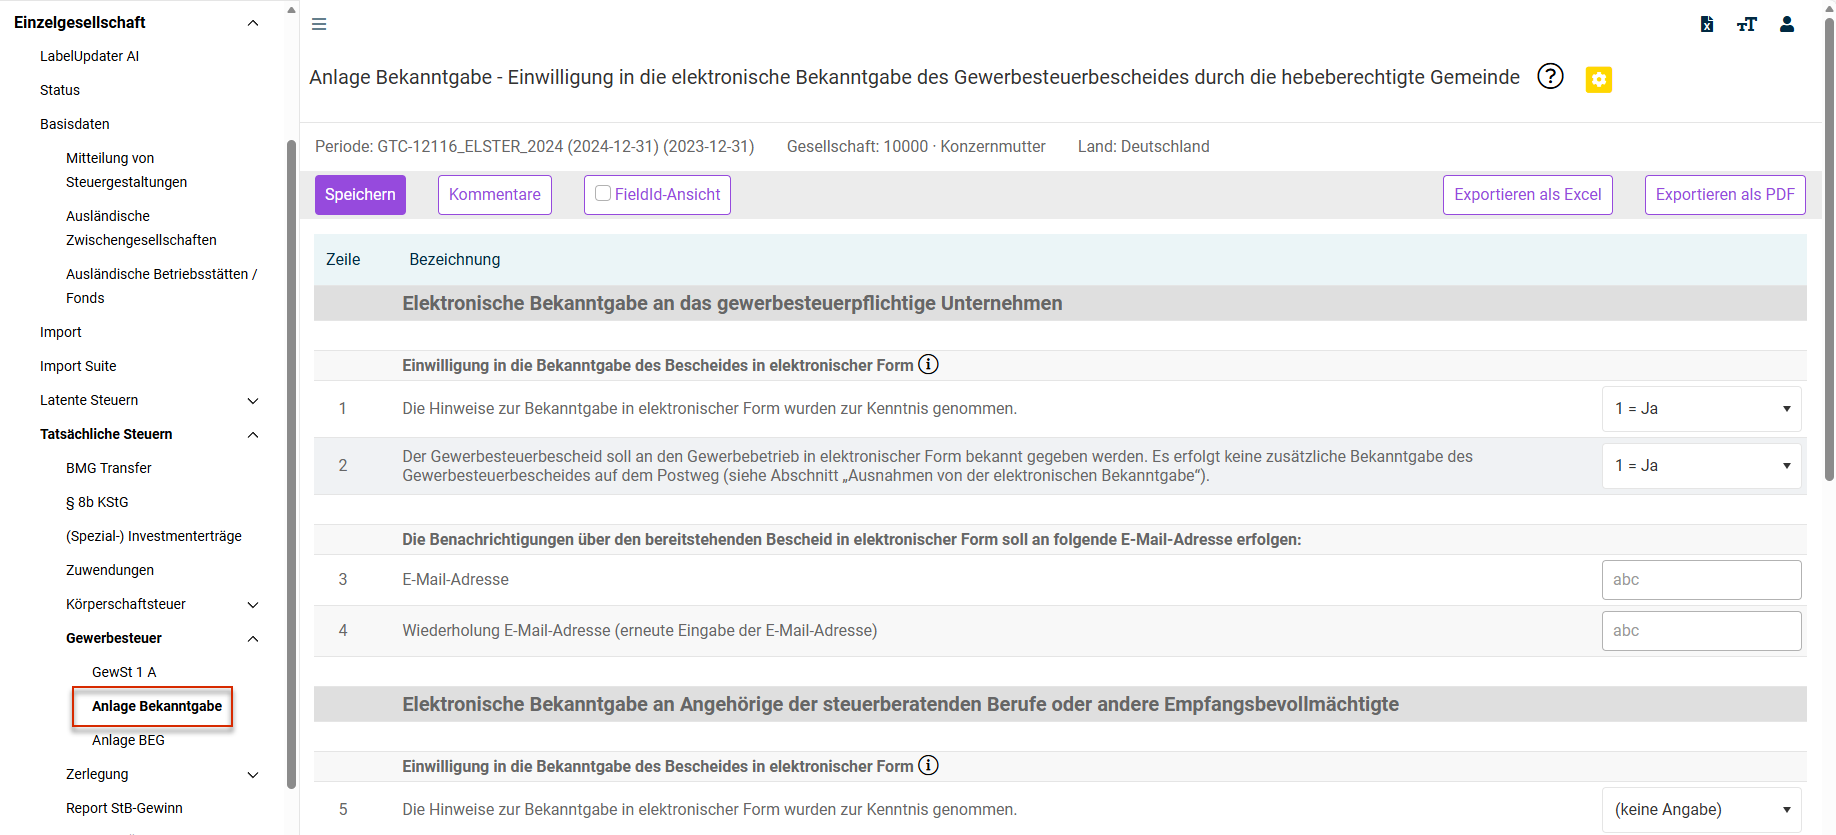Show info icon for second Einwilligung section
This screenshot has height=835, width=1836.
pos(928,765)
